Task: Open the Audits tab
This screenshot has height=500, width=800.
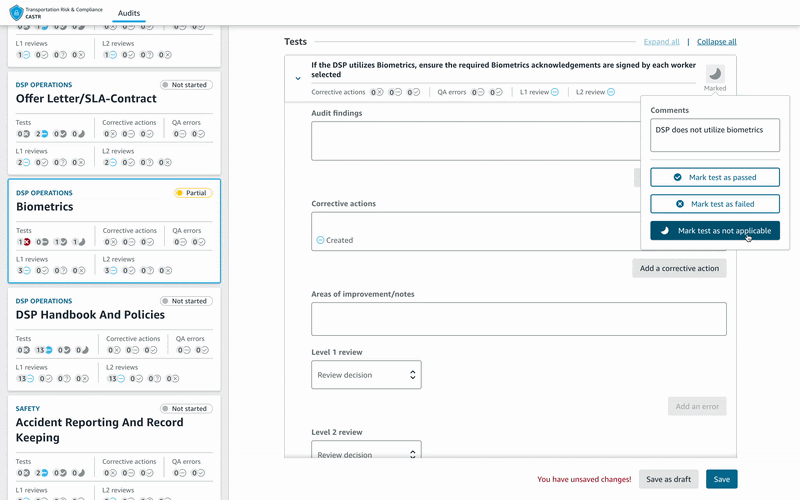Action: tap(129, 13)
